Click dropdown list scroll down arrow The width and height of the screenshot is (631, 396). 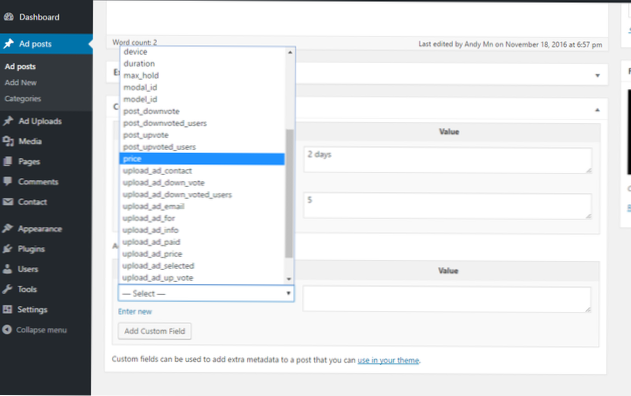click(x=289, y=279)
